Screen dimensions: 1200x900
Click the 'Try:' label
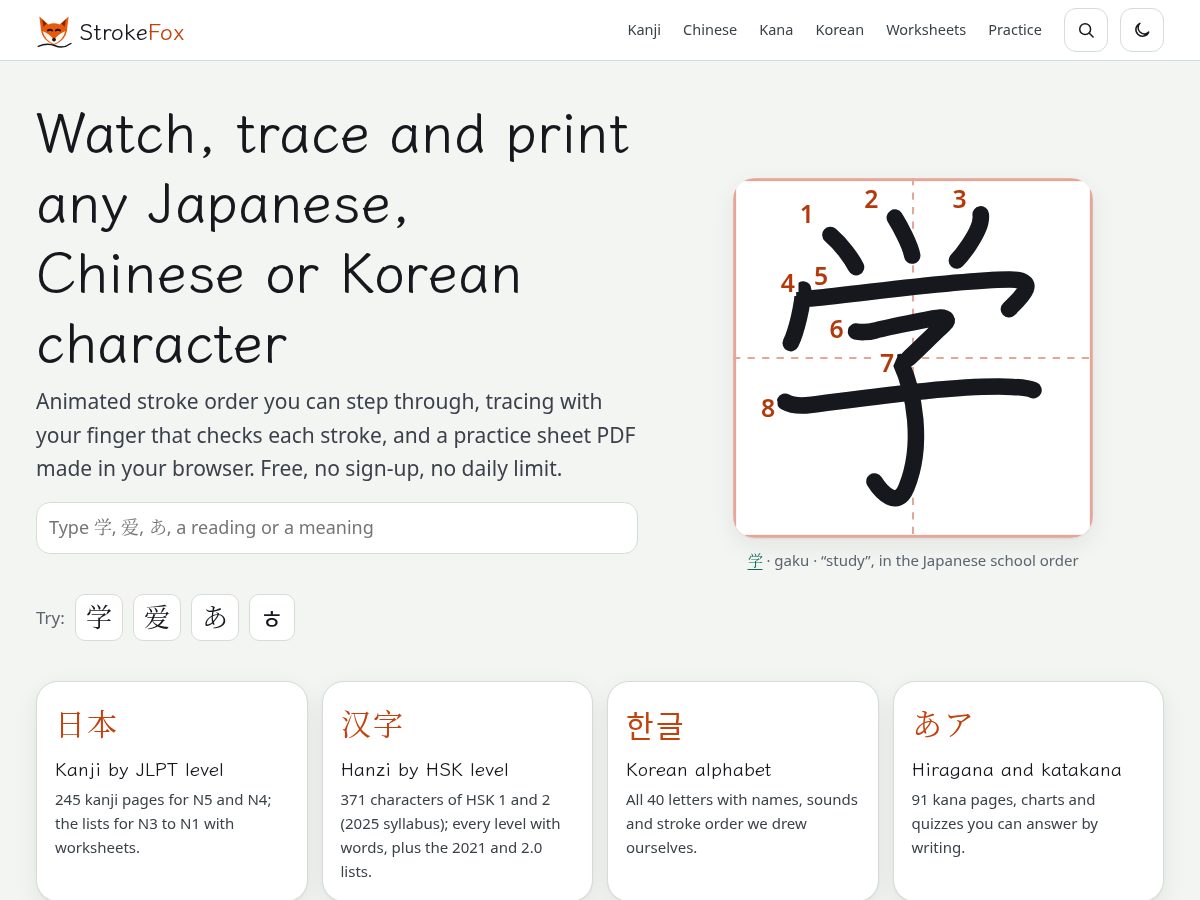50,618
